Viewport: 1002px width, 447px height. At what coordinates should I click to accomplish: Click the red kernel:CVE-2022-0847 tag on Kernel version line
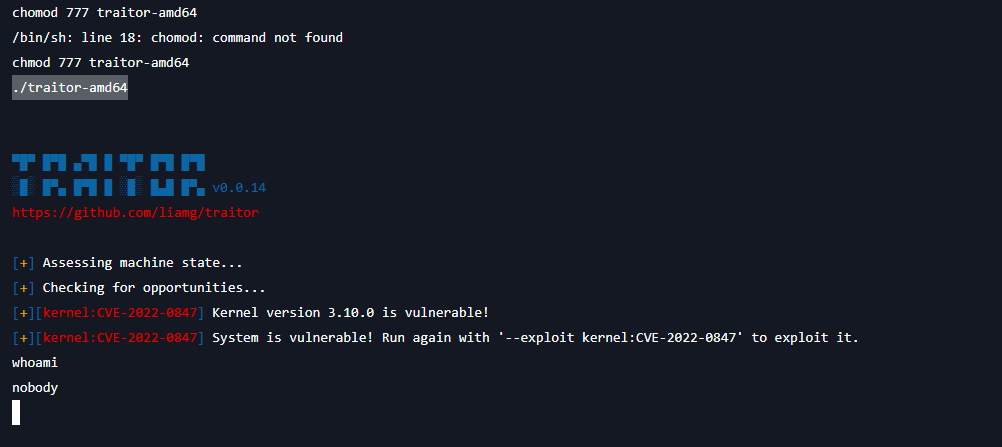point(120,313)
